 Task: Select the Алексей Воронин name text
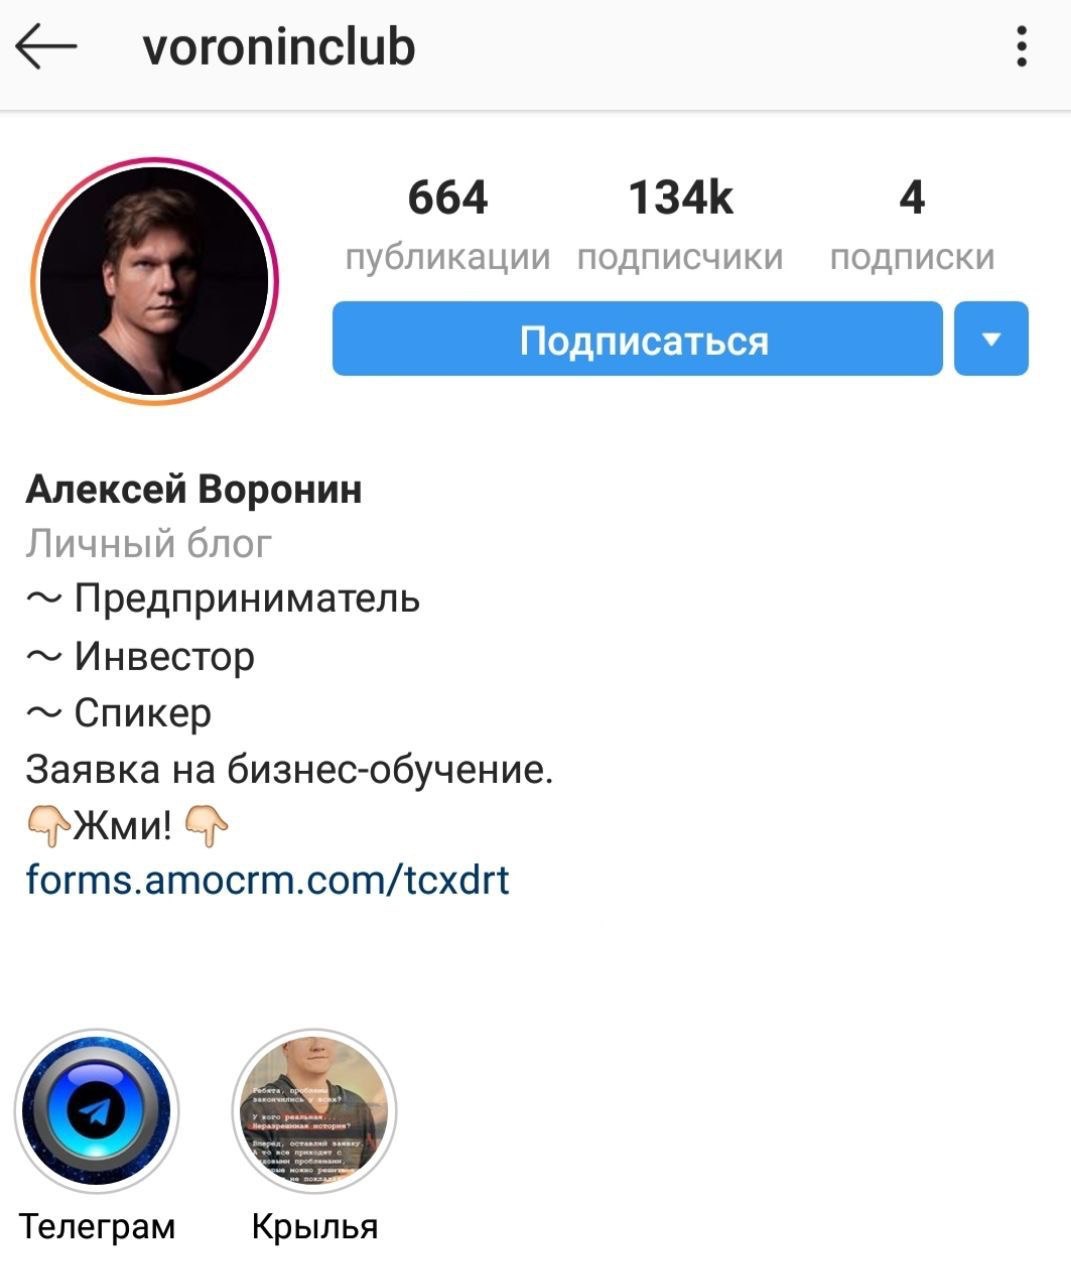194,490
